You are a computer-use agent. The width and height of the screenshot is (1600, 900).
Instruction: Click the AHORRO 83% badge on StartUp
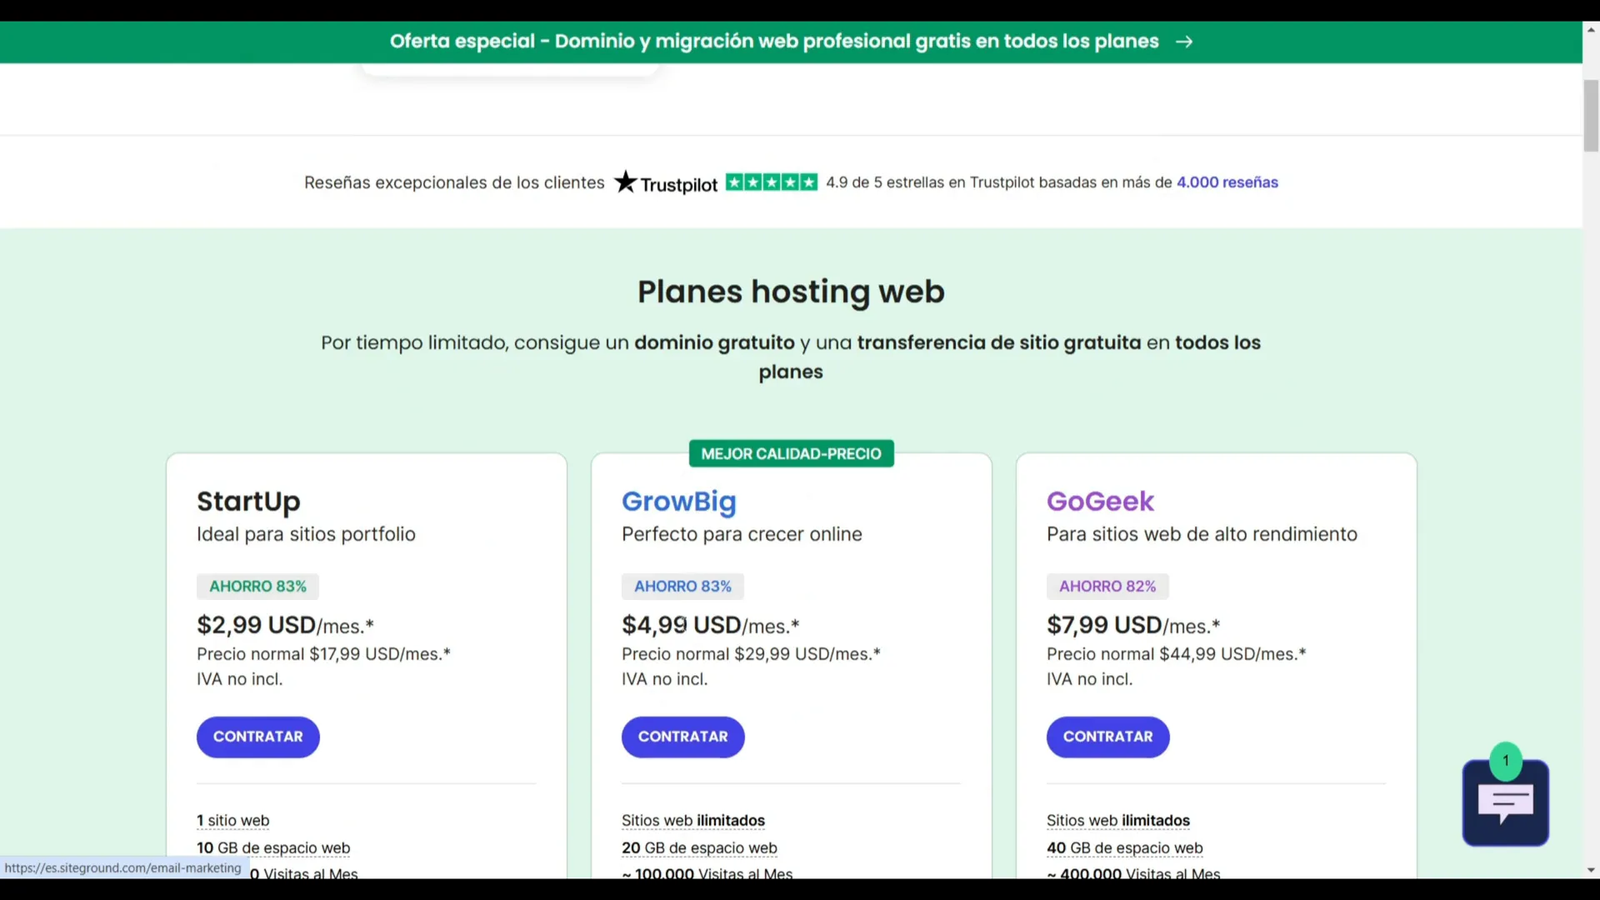257,586
